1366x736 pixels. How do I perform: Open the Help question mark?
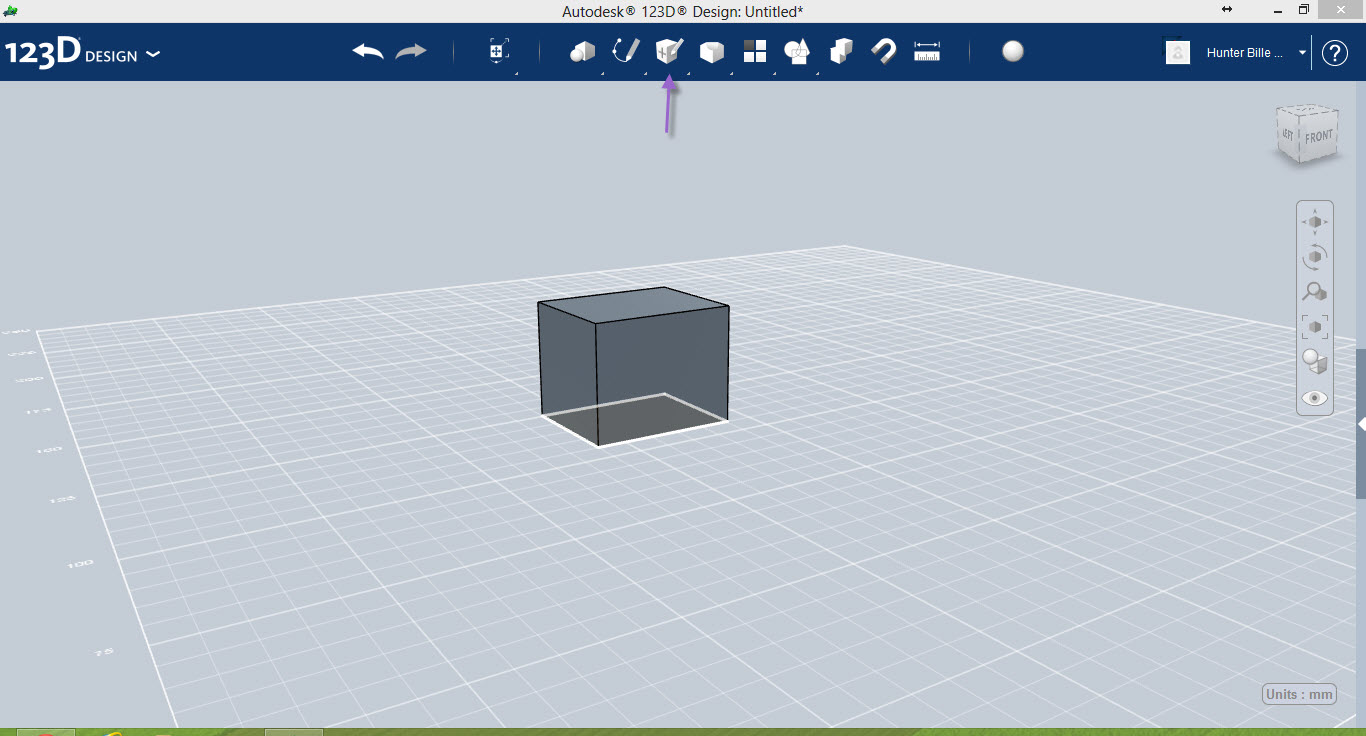click(x=1335, y=53)
